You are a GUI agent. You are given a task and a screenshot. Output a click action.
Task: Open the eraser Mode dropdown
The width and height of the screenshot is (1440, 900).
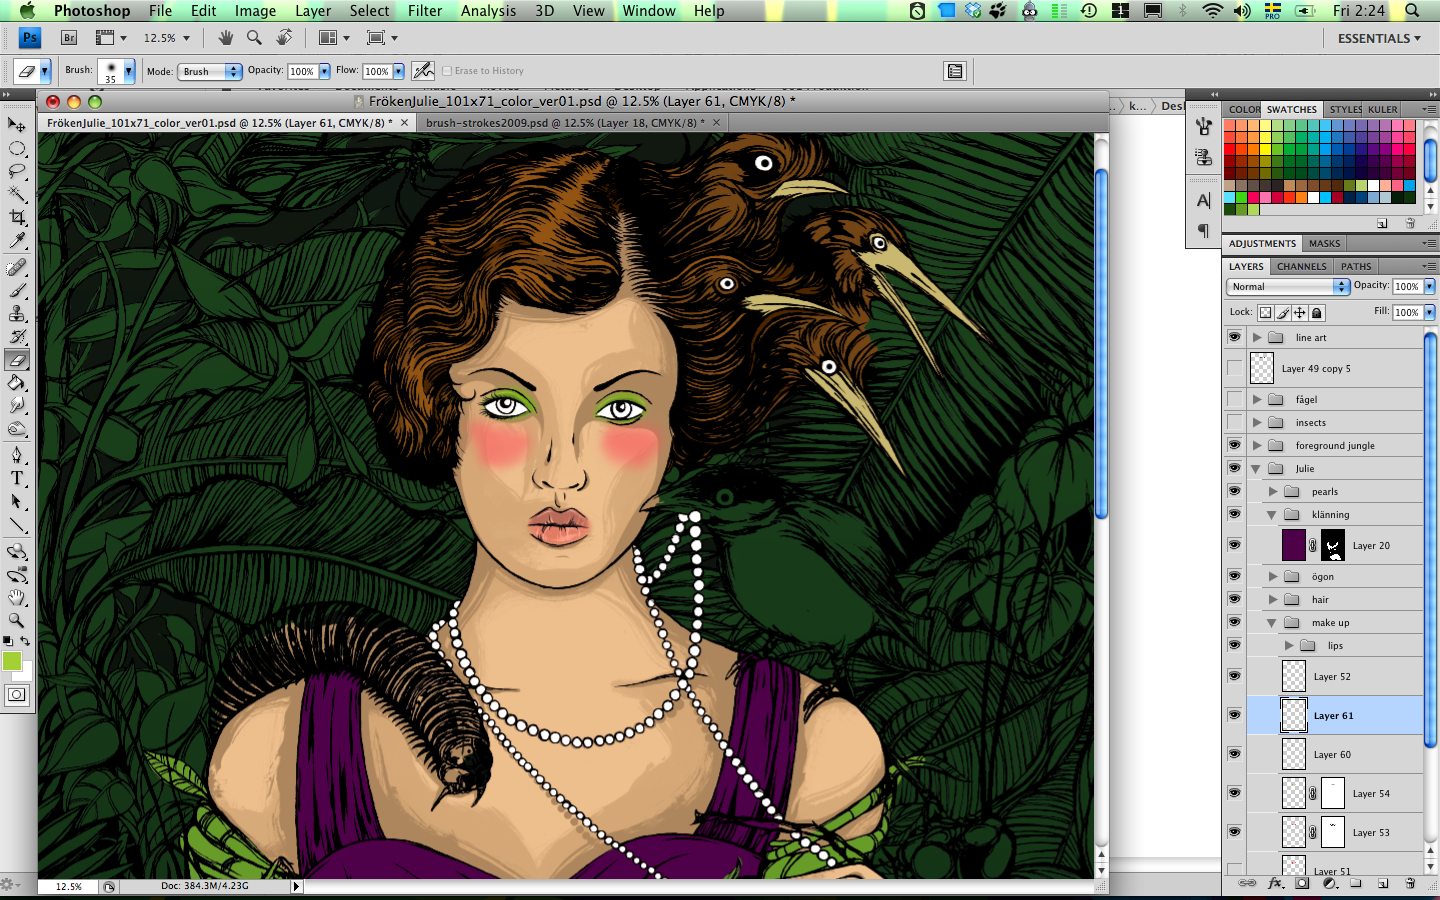tap(211, 71)
